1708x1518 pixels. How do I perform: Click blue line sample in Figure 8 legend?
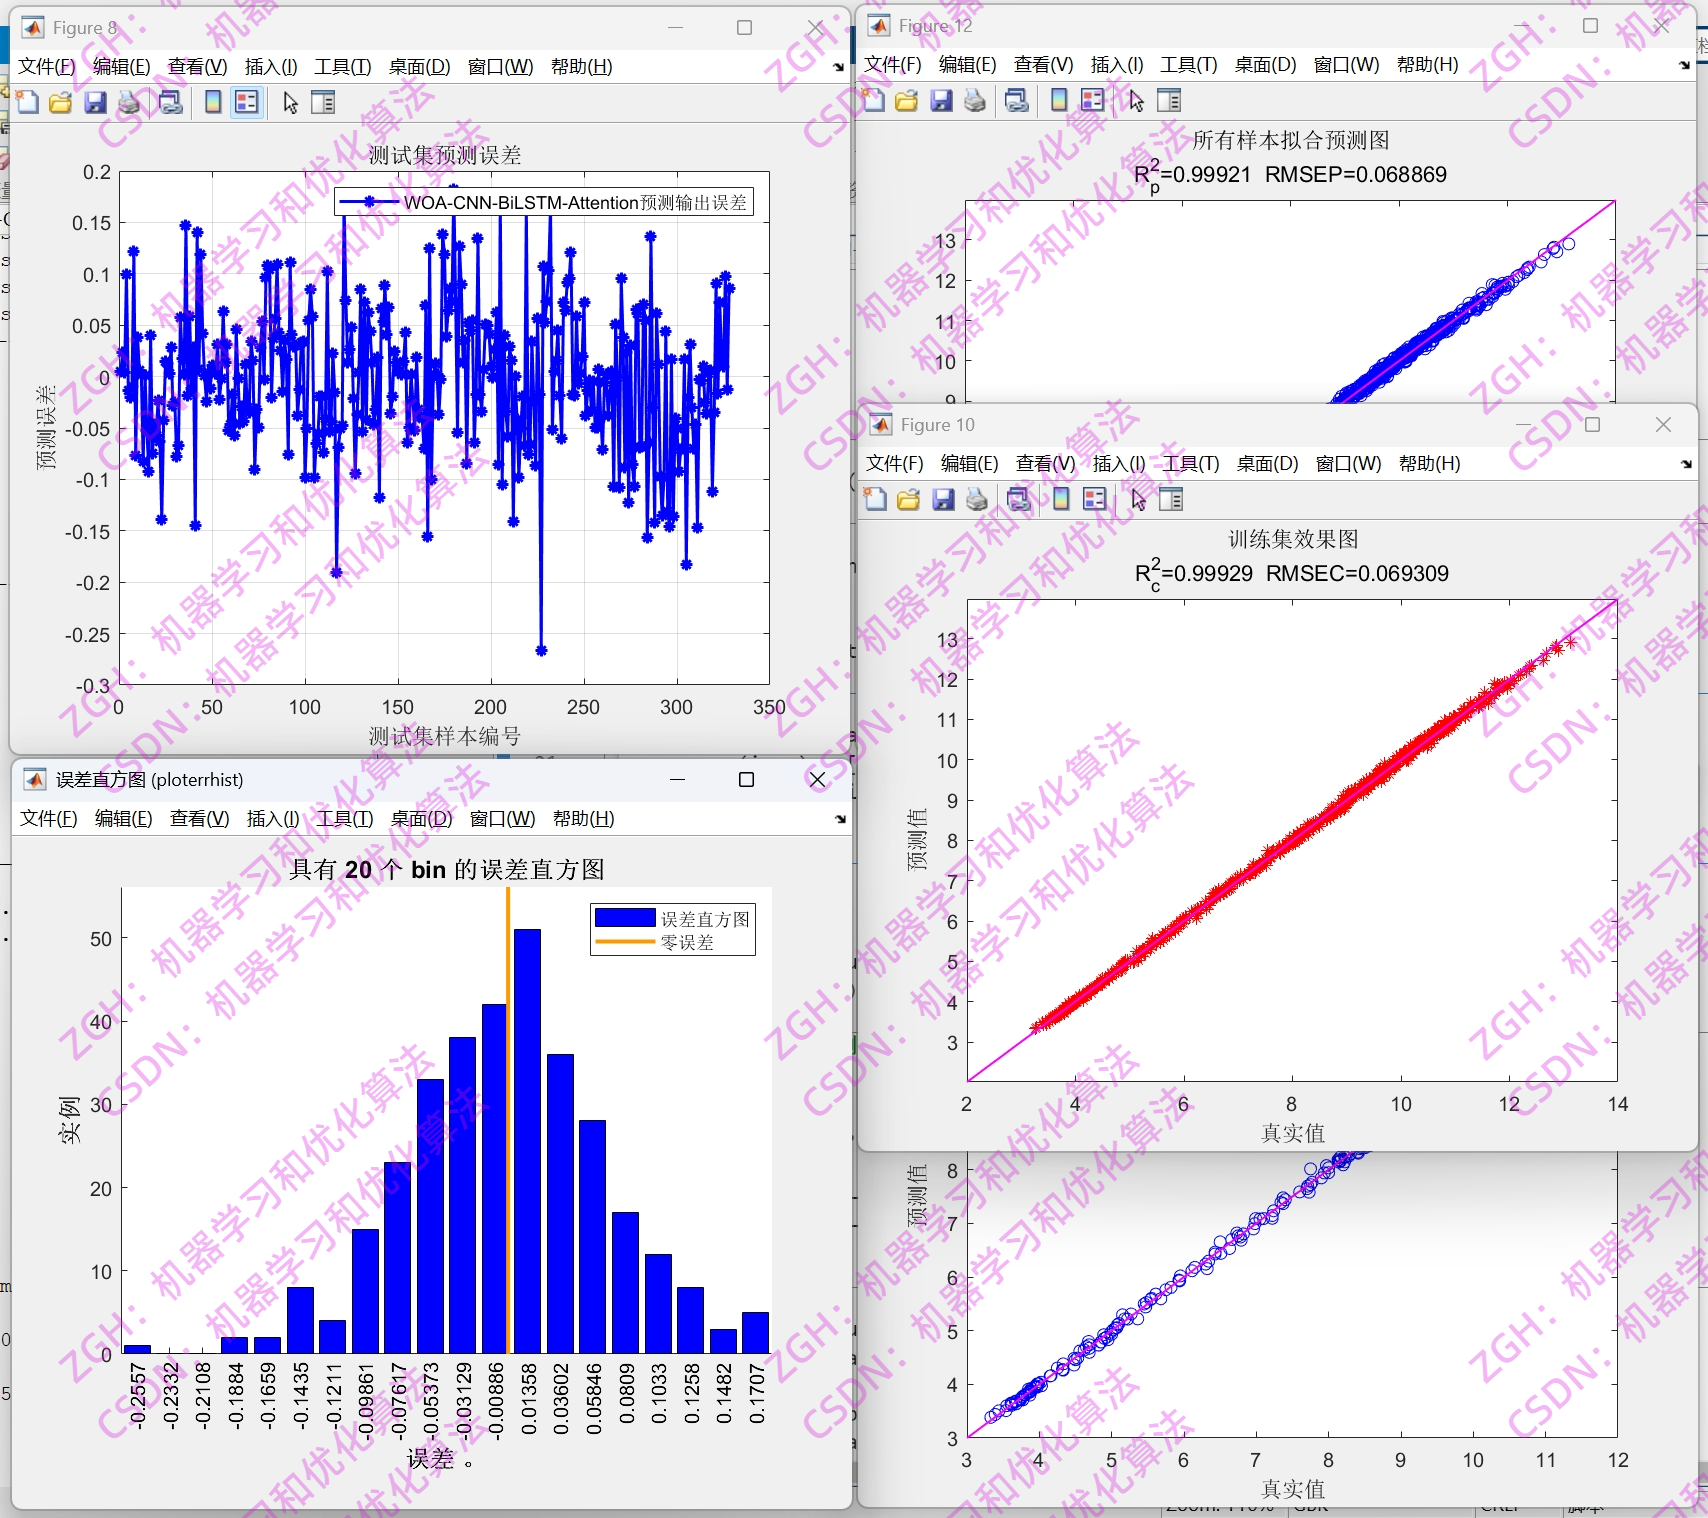[x=369, y=202]
